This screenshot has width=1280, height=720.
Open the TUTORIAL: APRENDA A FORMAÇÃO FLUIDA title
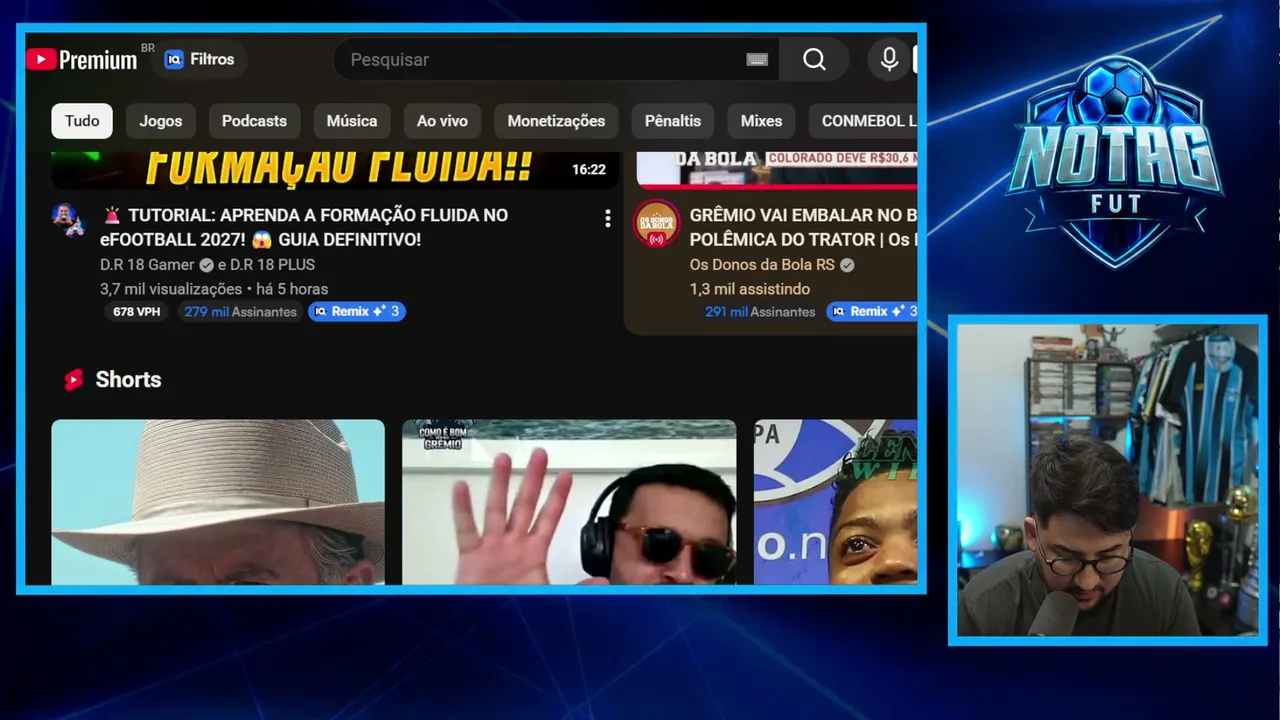point(304,227)
